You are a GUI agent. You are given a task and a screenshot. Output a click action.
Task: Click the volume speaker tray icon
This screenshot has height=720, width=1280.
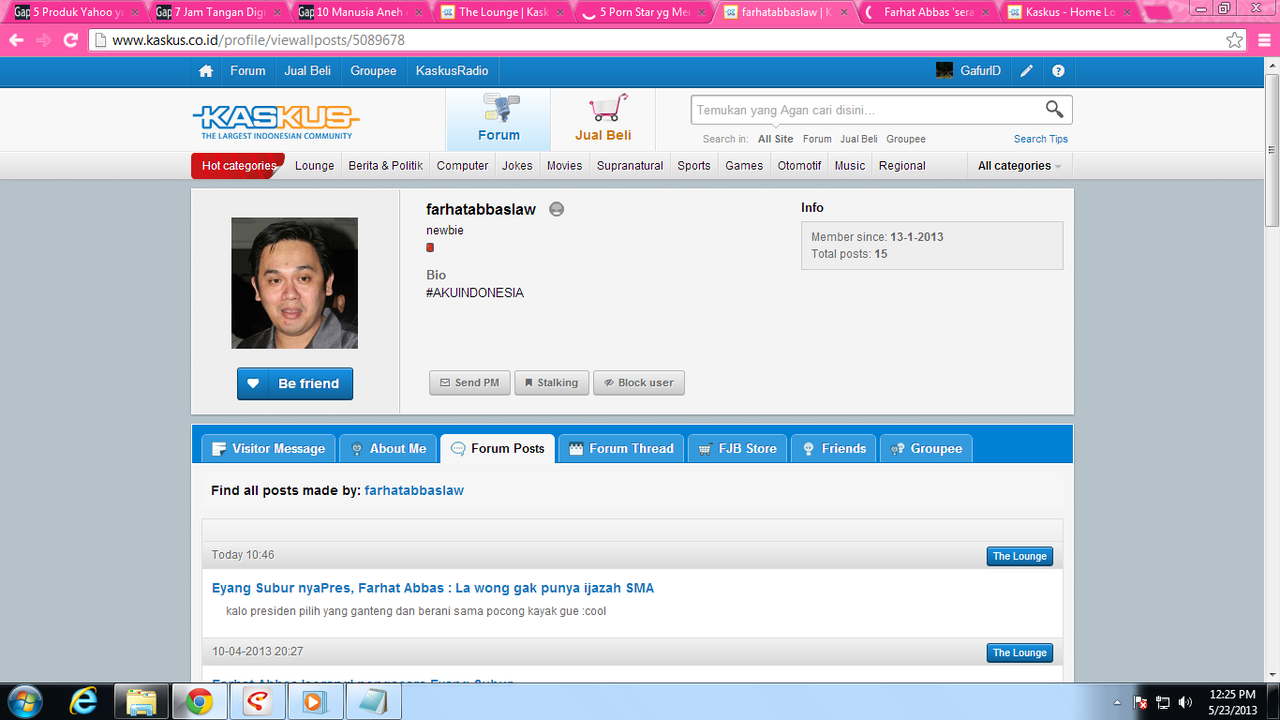coord(1186,702)
